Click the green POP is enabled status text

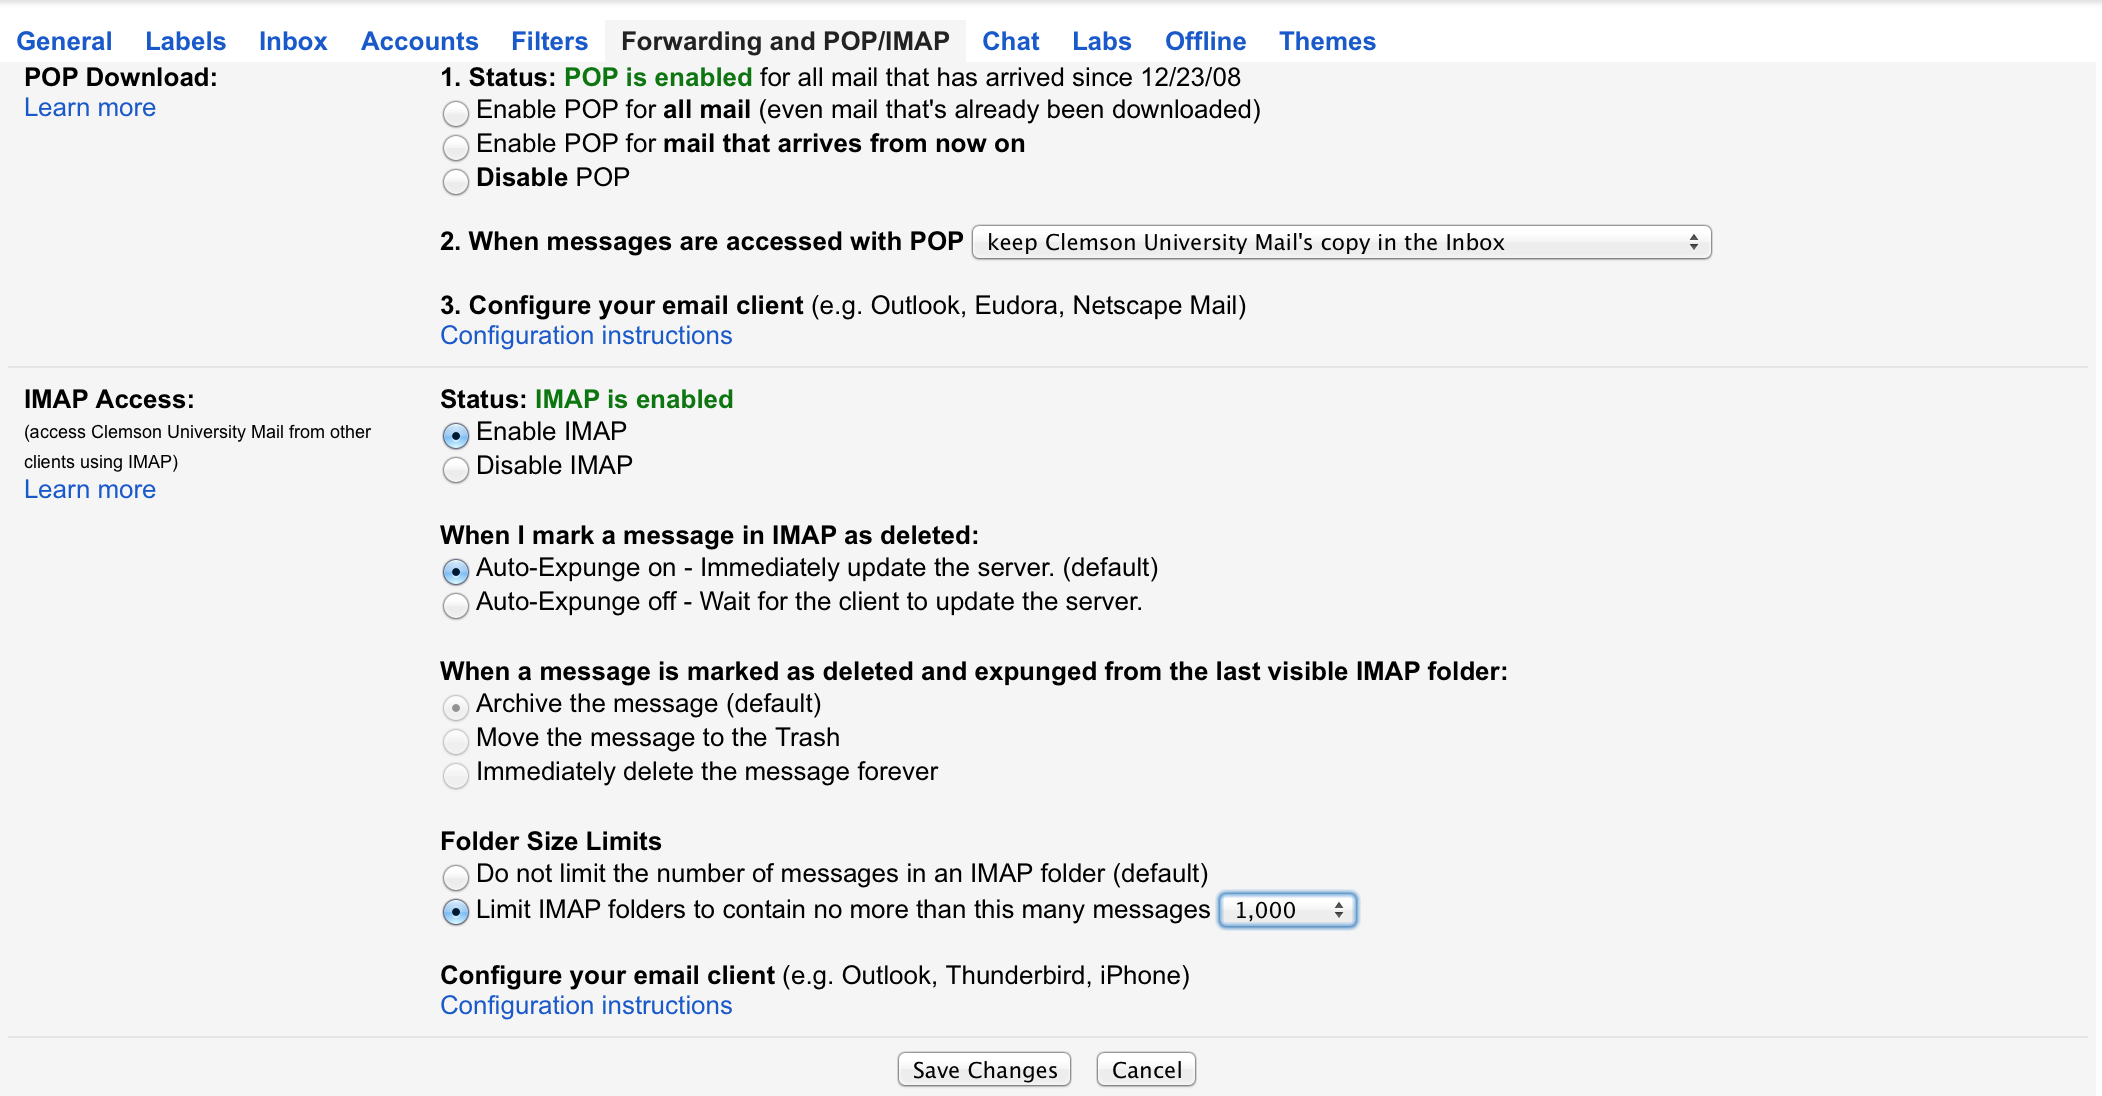(658, 77)
